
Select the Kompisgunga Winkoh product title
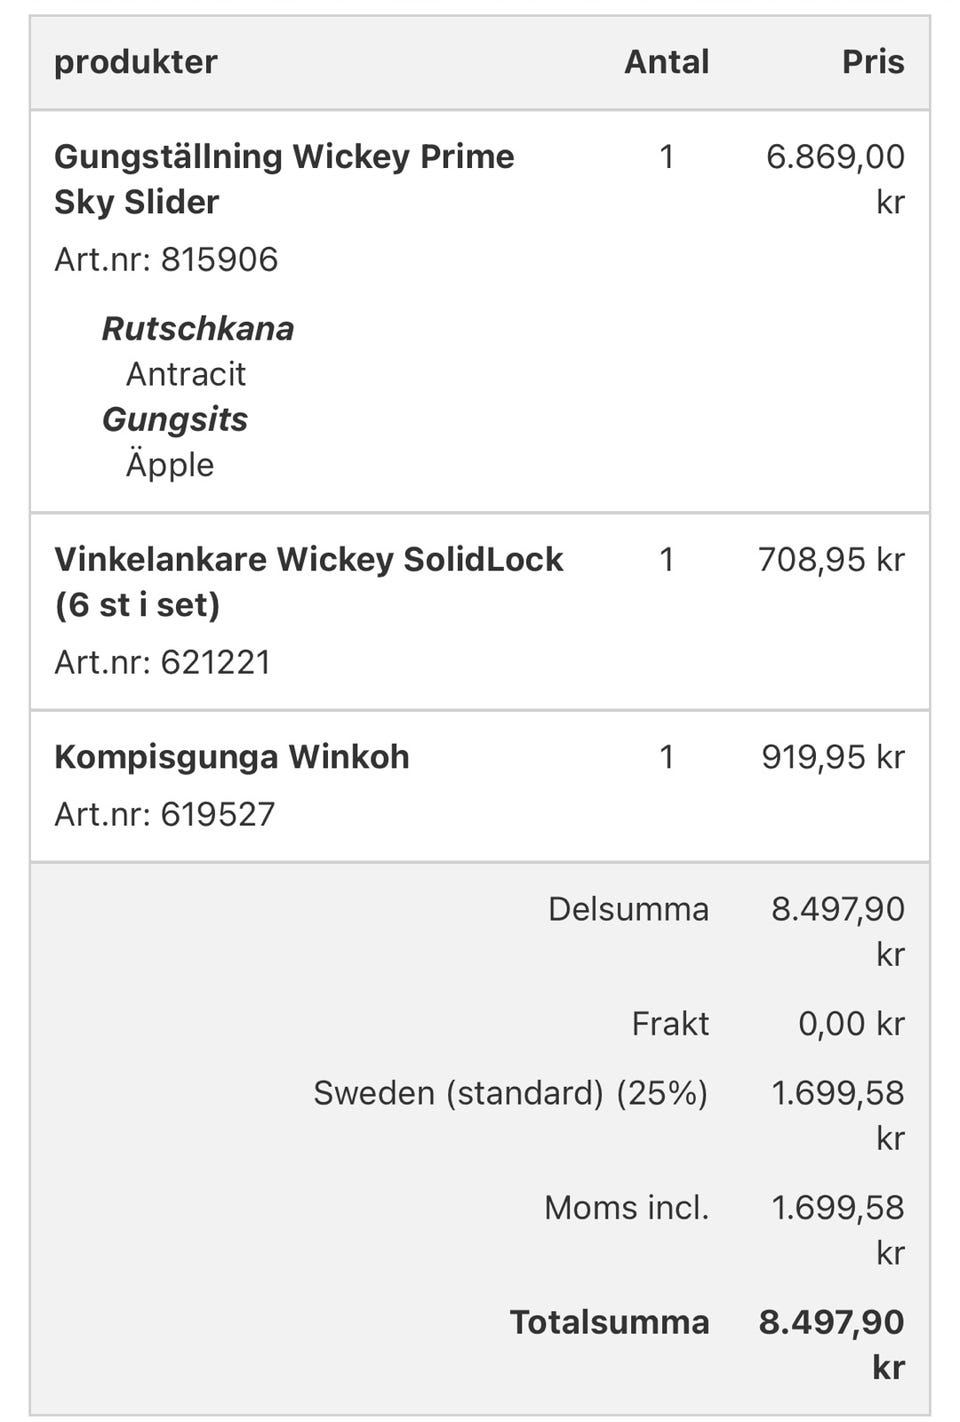click(x=232, y=757)
